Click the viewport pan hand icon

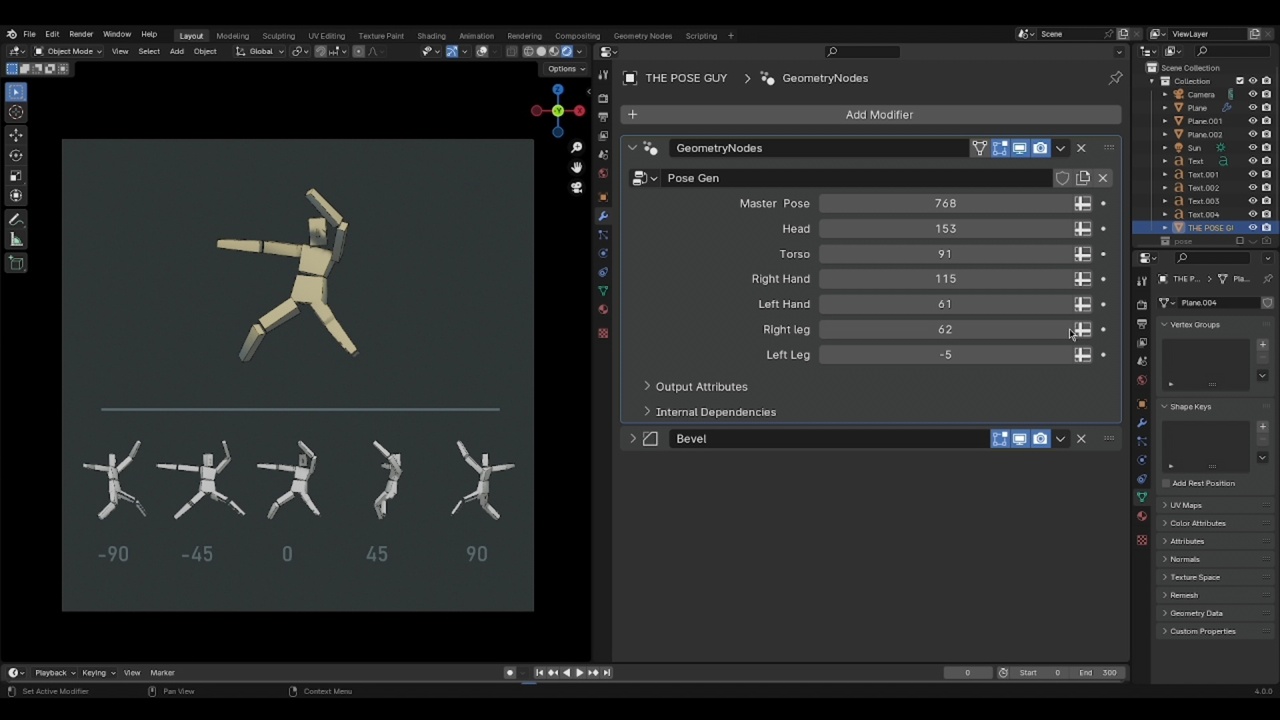(576, 167)
